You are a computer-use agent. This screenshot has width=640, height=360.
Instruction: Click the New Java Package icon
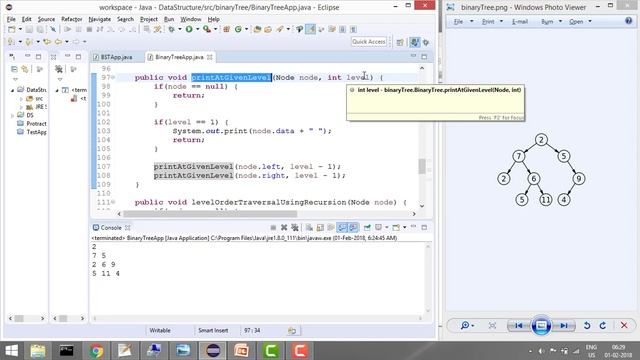[227, 29]
